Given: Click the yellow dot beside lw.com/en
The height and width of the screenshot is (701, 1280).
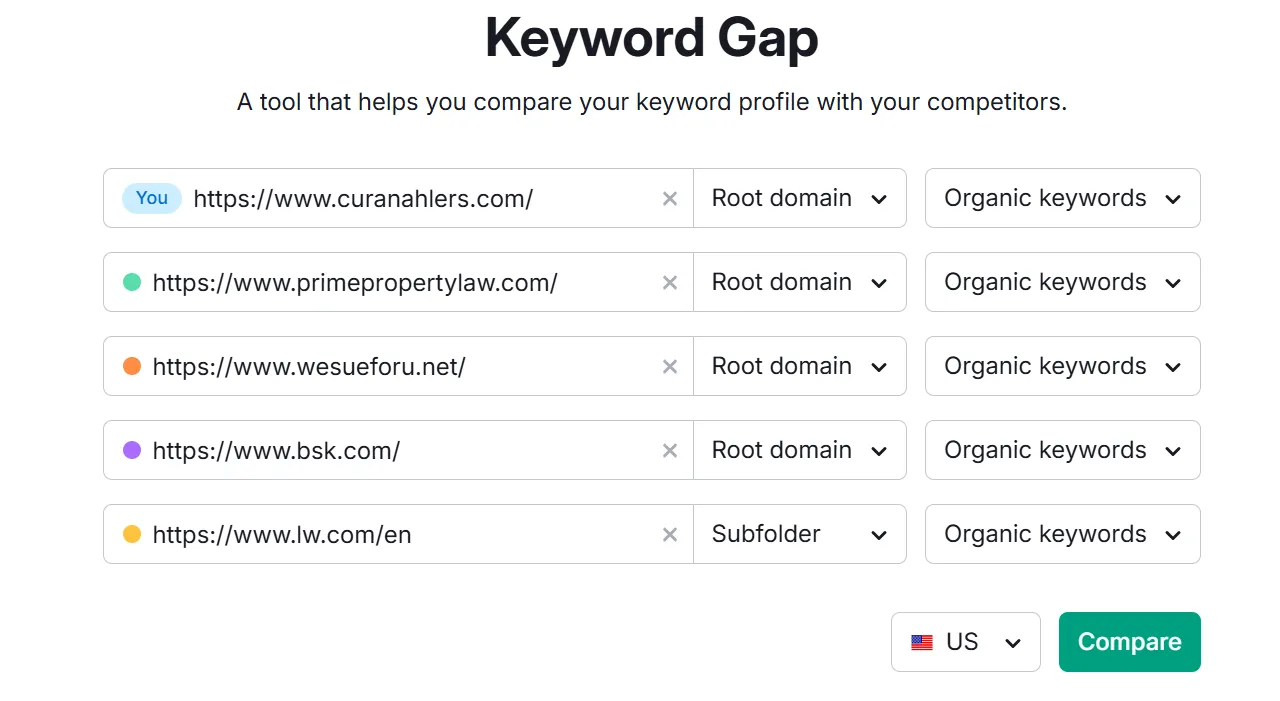Looking at the screenshot, I should point(132,535).
